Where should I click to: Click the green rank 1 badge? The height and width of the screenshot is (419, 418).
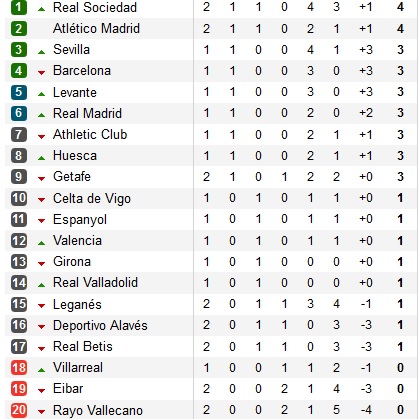19,7
